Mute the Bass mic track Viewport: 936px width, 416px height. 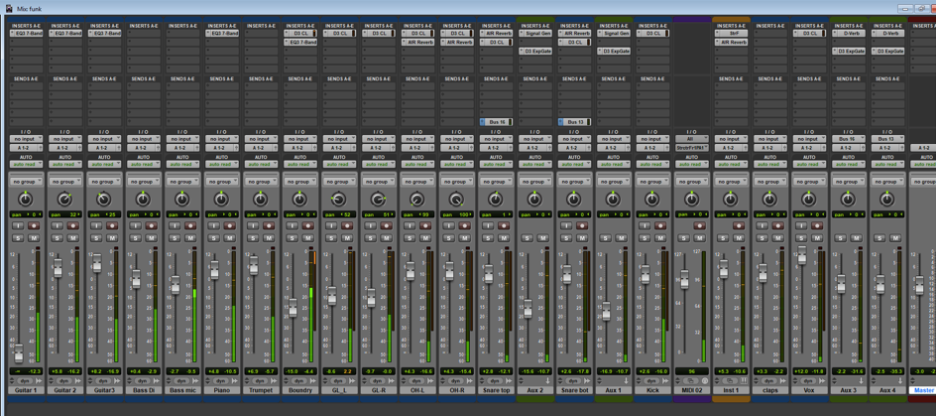point(190,238)
